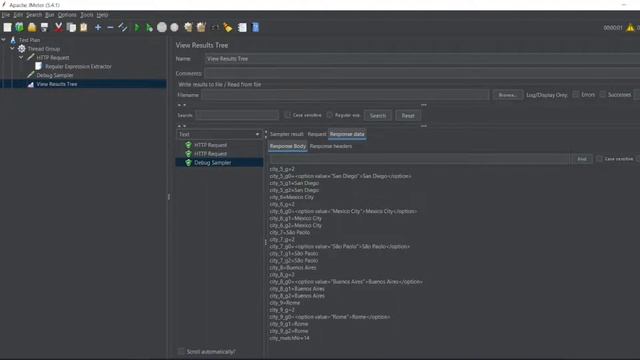The height and width of the screenshot is (360, 640).
Task: Click the Search text field
Action: click(x=237, y=116)
